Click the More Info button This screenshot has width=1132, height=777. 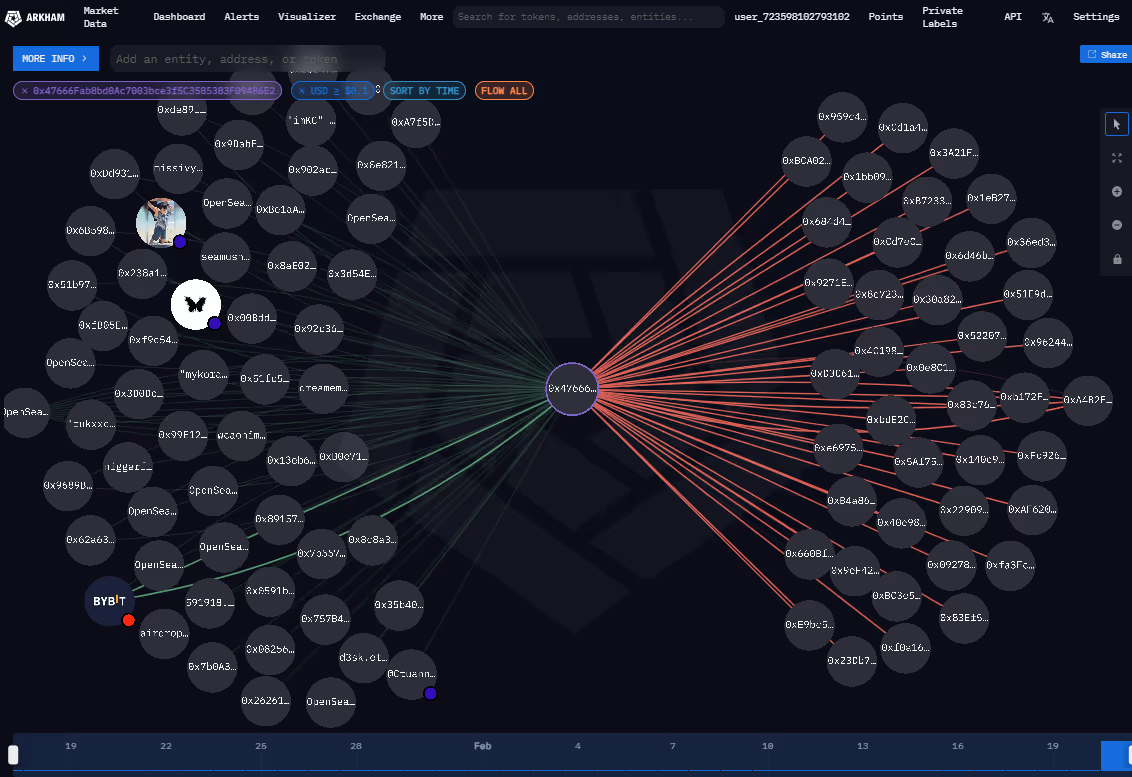point(56,58)
